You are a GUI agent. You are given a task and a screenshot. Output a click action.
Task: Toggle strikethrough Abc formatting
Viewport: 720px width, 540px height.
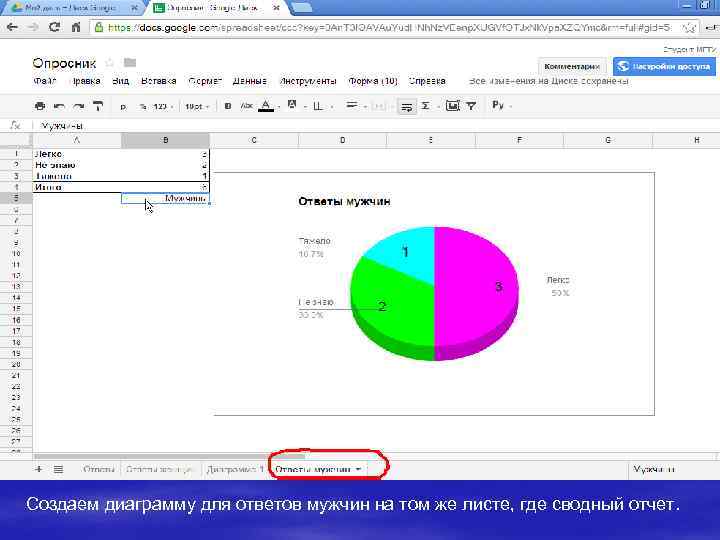(x=247, y=106)
